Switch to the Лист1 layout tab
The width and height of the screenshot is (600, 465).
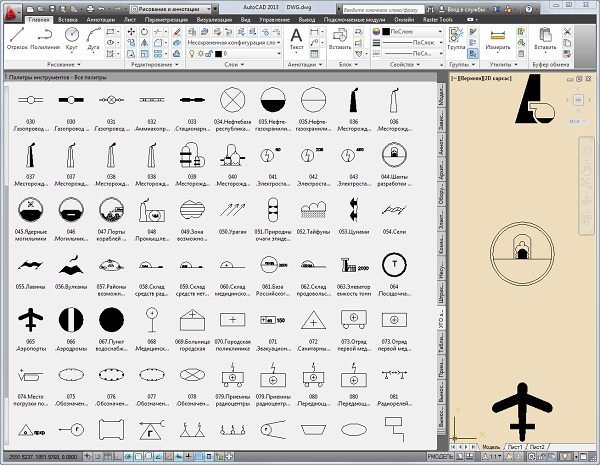point(516,447)
